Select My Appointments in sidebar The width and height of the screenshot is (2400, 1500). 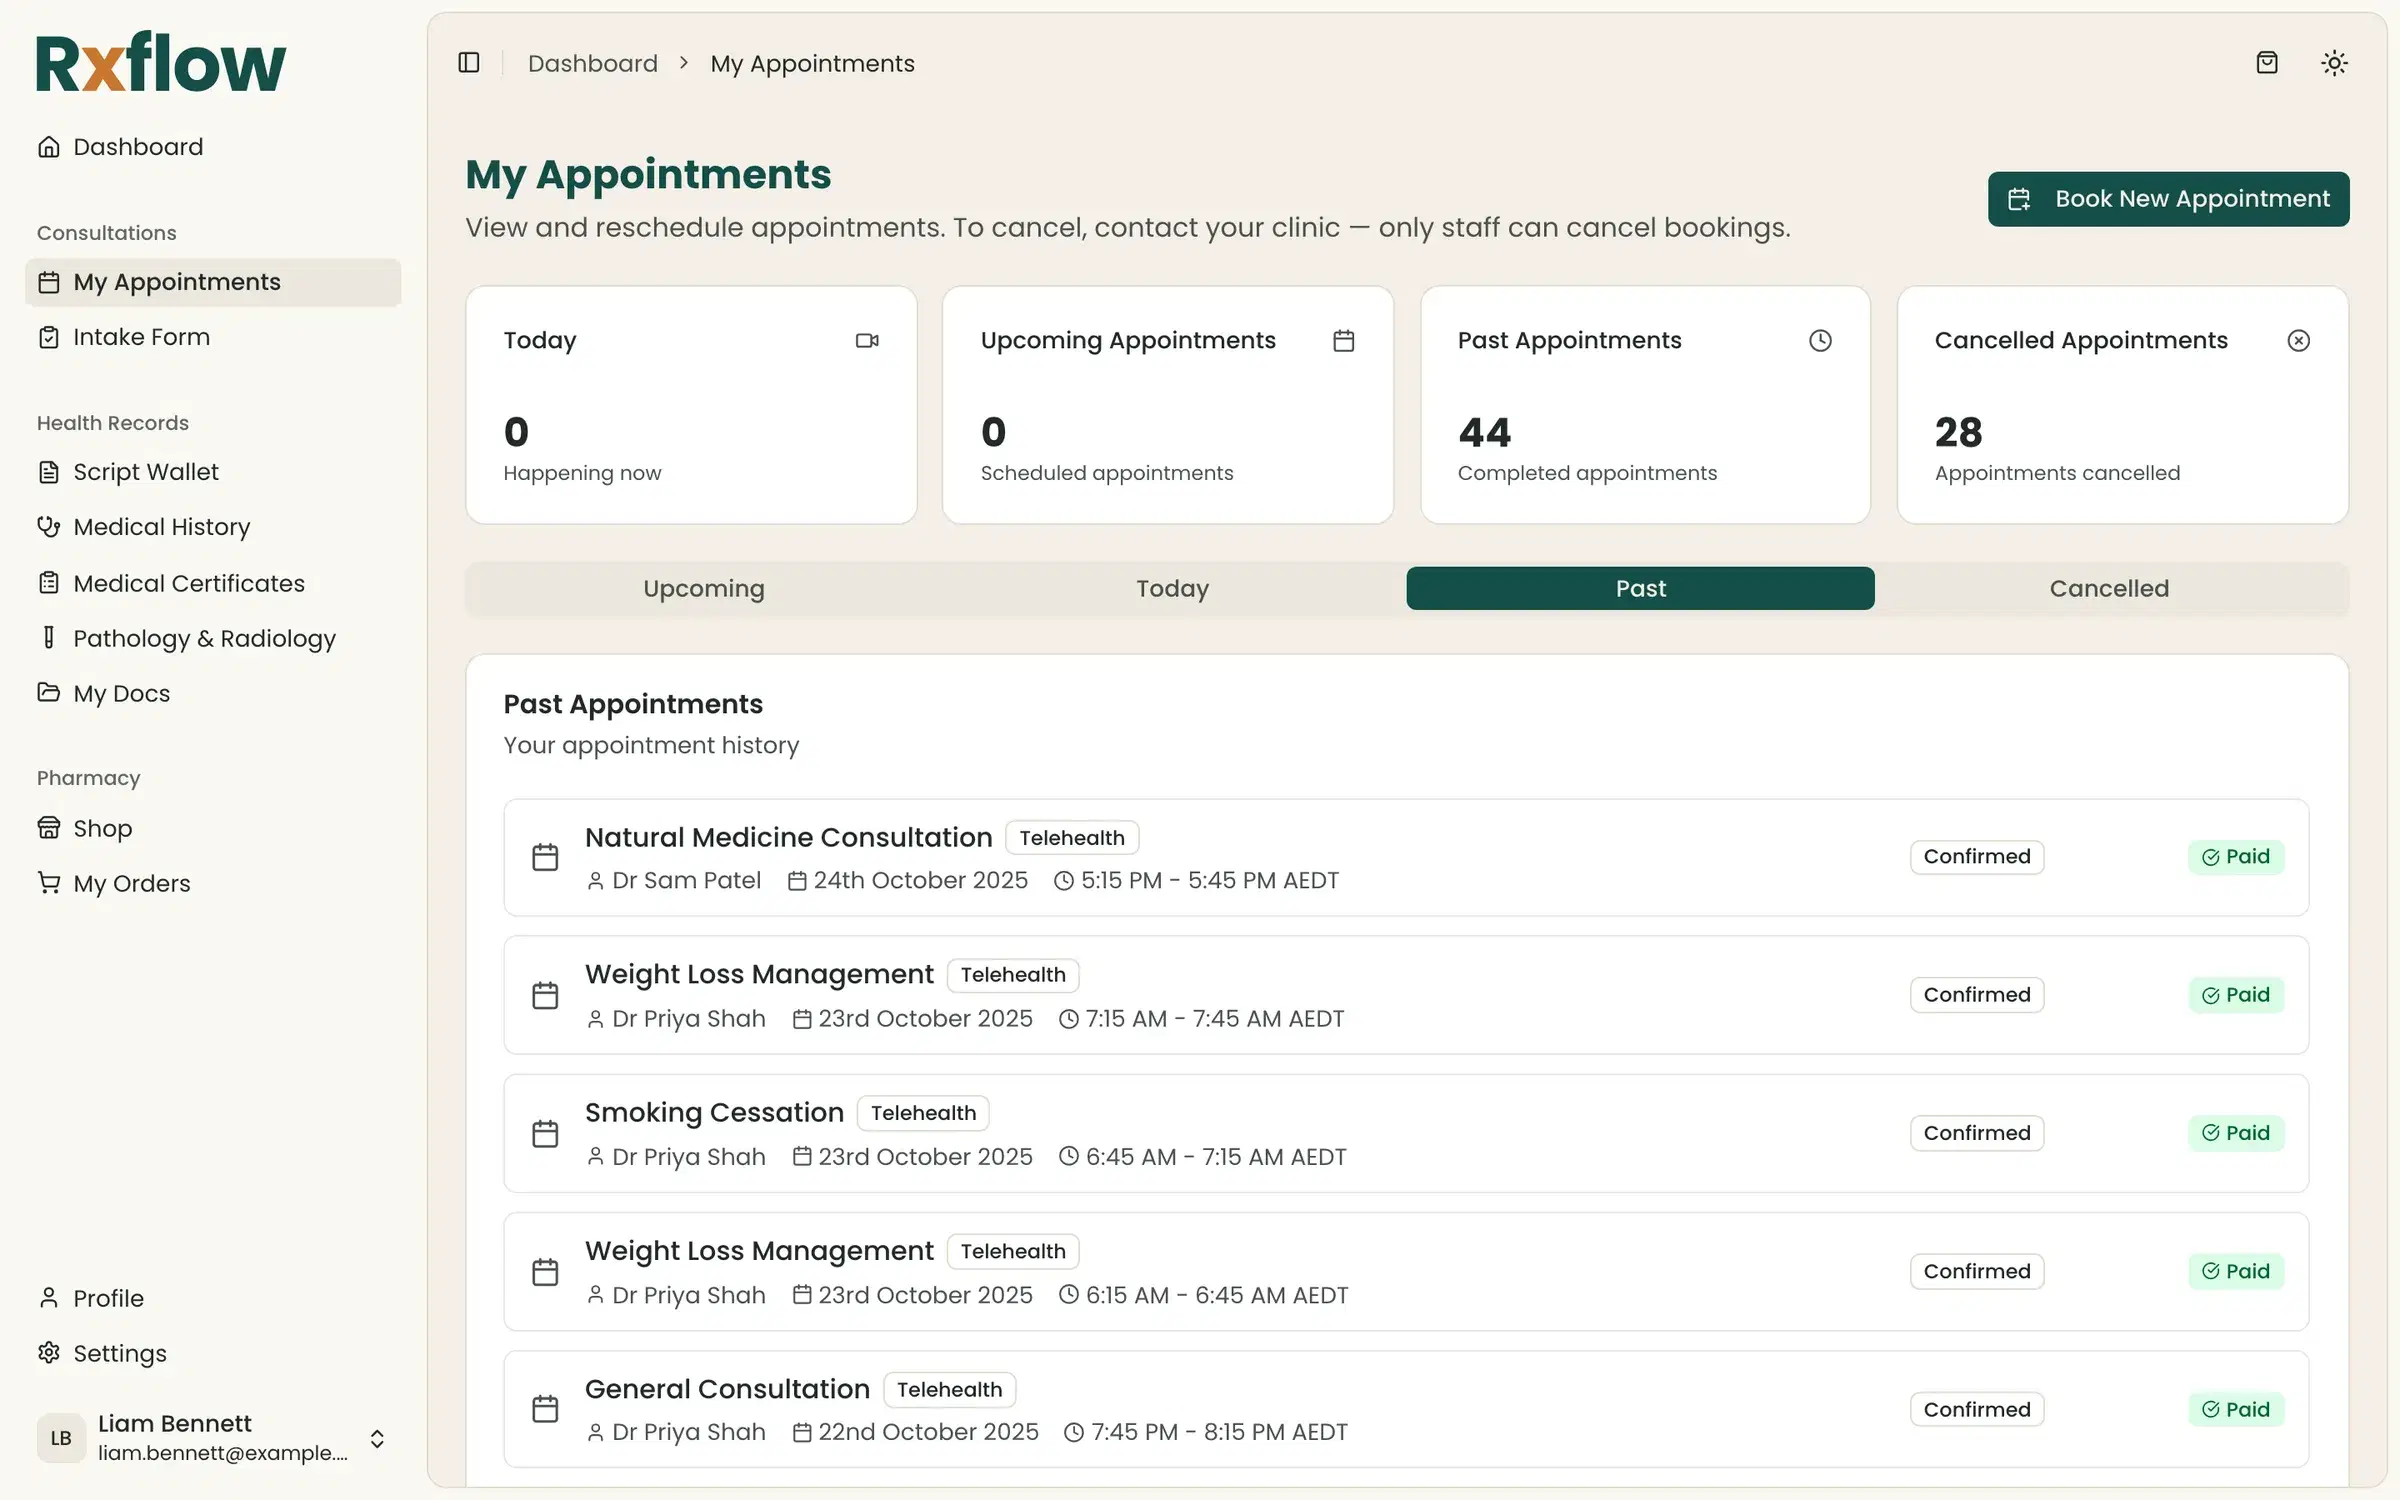click(x=213, y=282)
